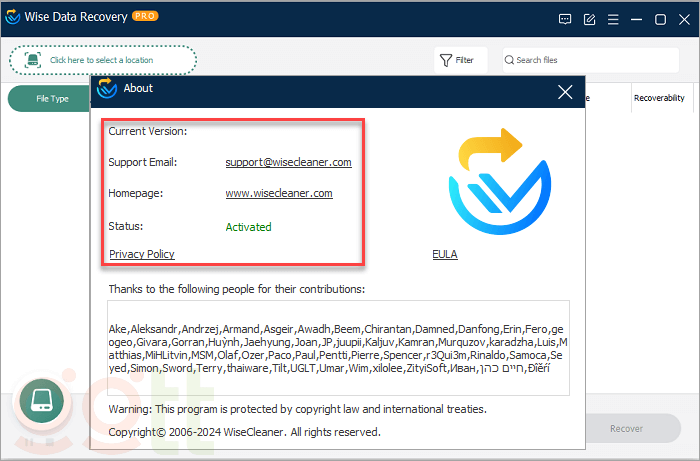Maximize the Wise Data Recovery window
Image resolution: width=700 pixels, height=461 pixels.
coord(660,19)
